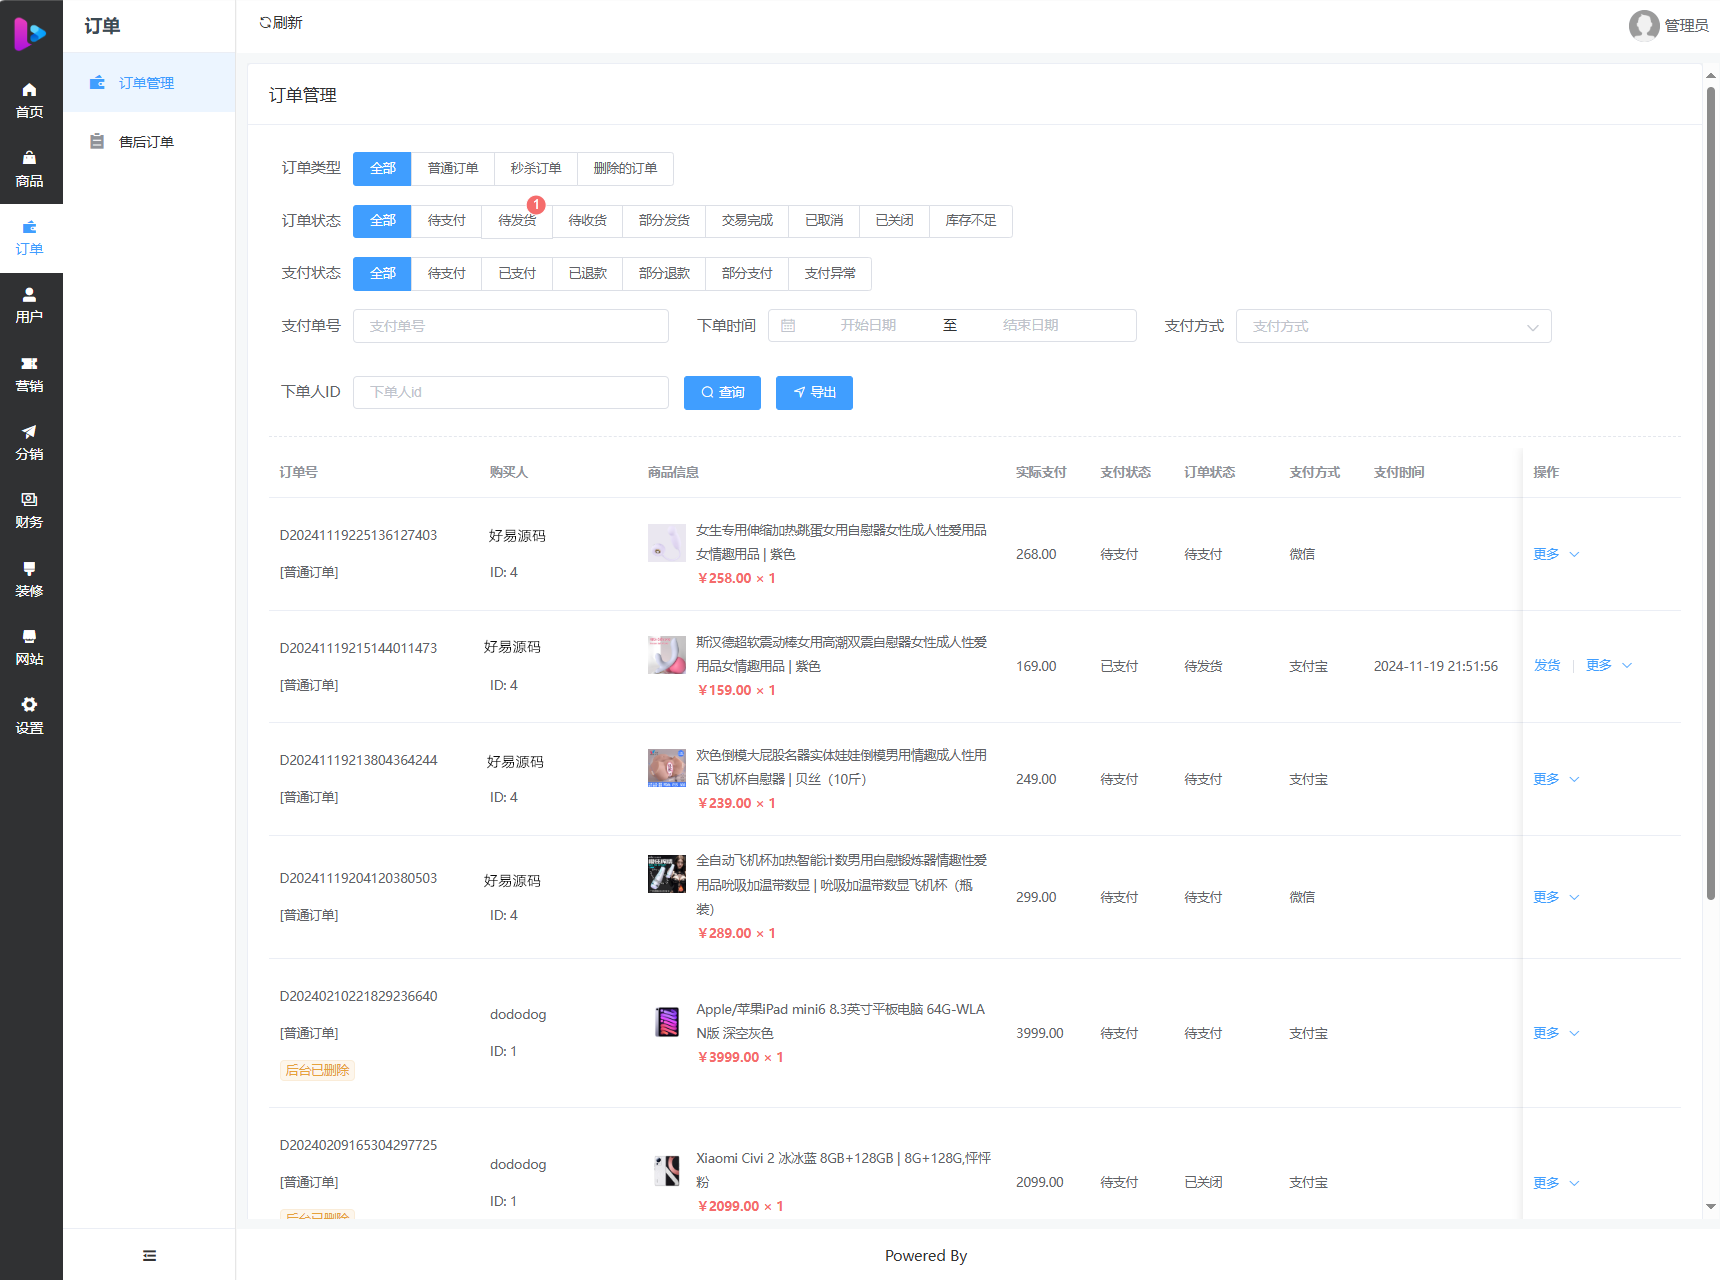Select the 待发货 order status filter

tap(516, 221)
